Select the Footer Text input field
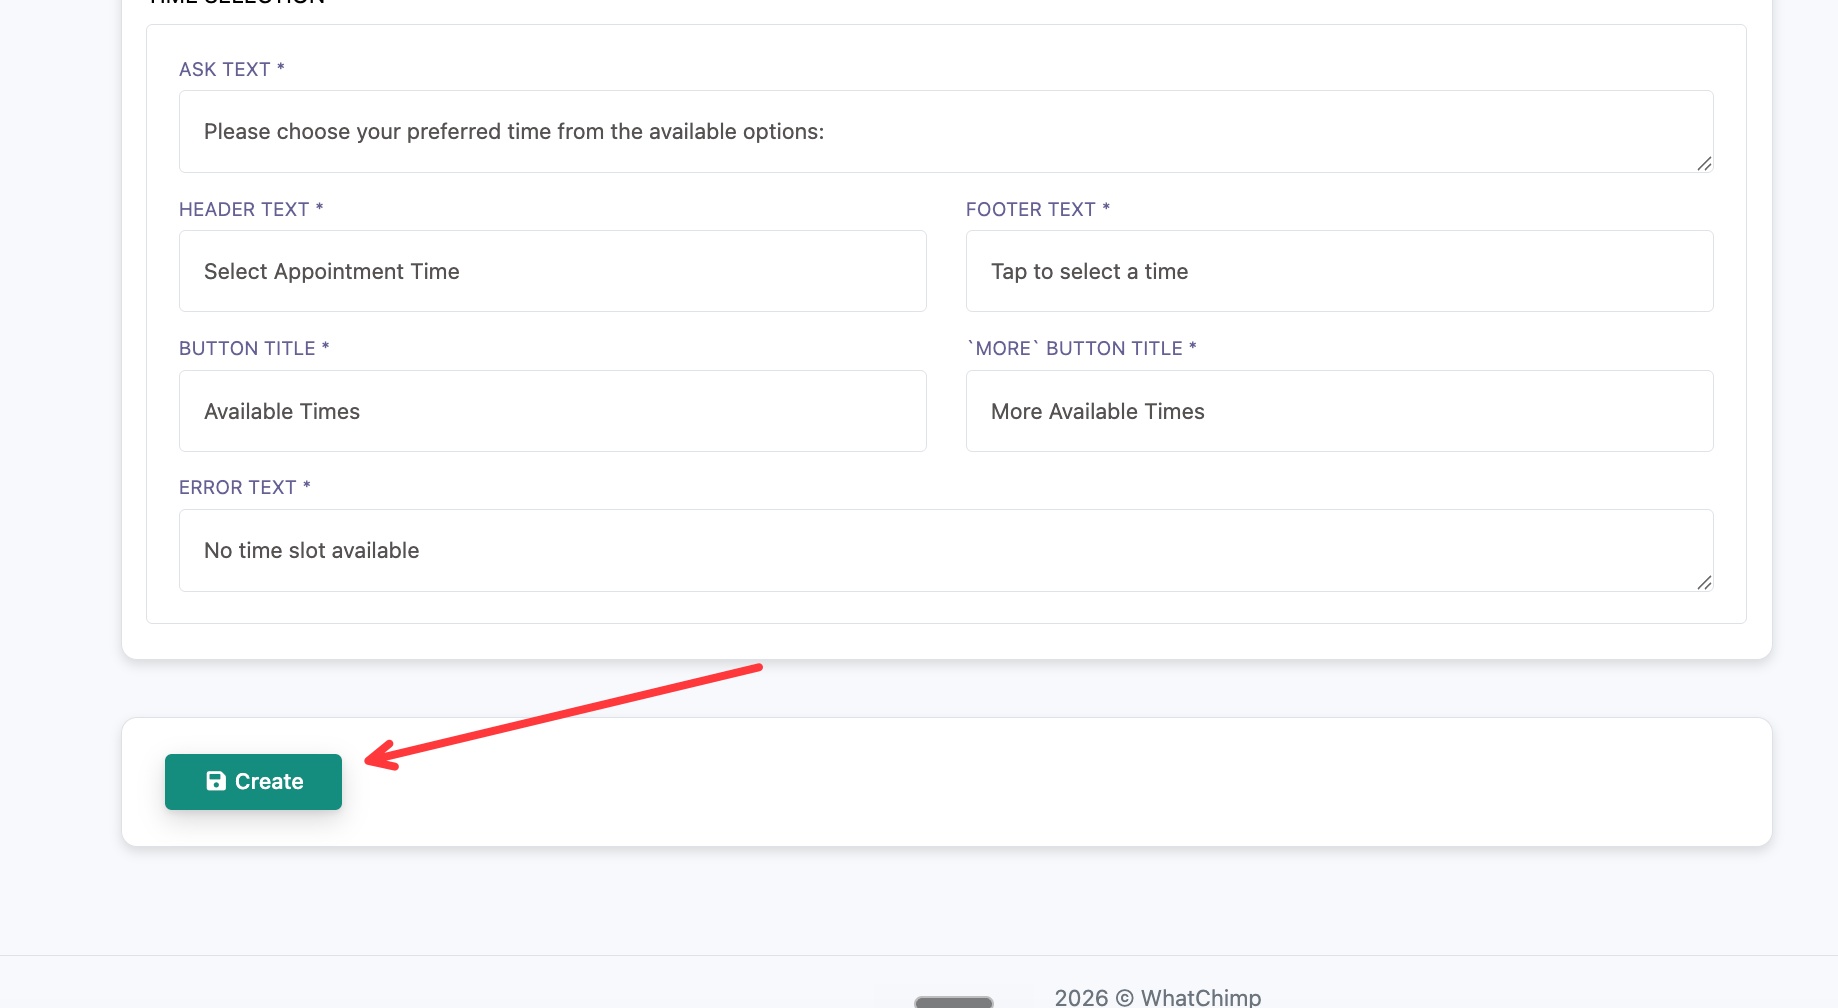1838x1008 pixels. coord(1340,271)
